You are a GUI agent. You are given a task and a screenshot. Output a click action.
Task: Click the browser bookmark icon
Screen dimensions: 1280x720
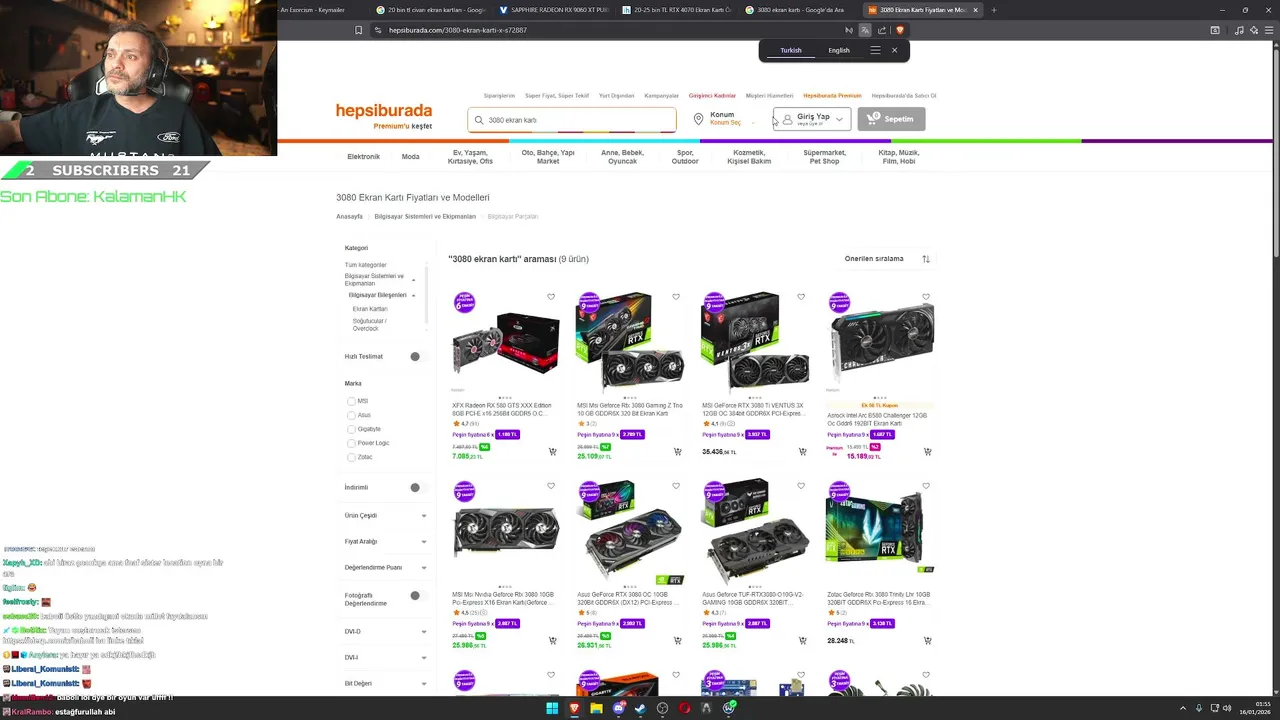point(358,30)
